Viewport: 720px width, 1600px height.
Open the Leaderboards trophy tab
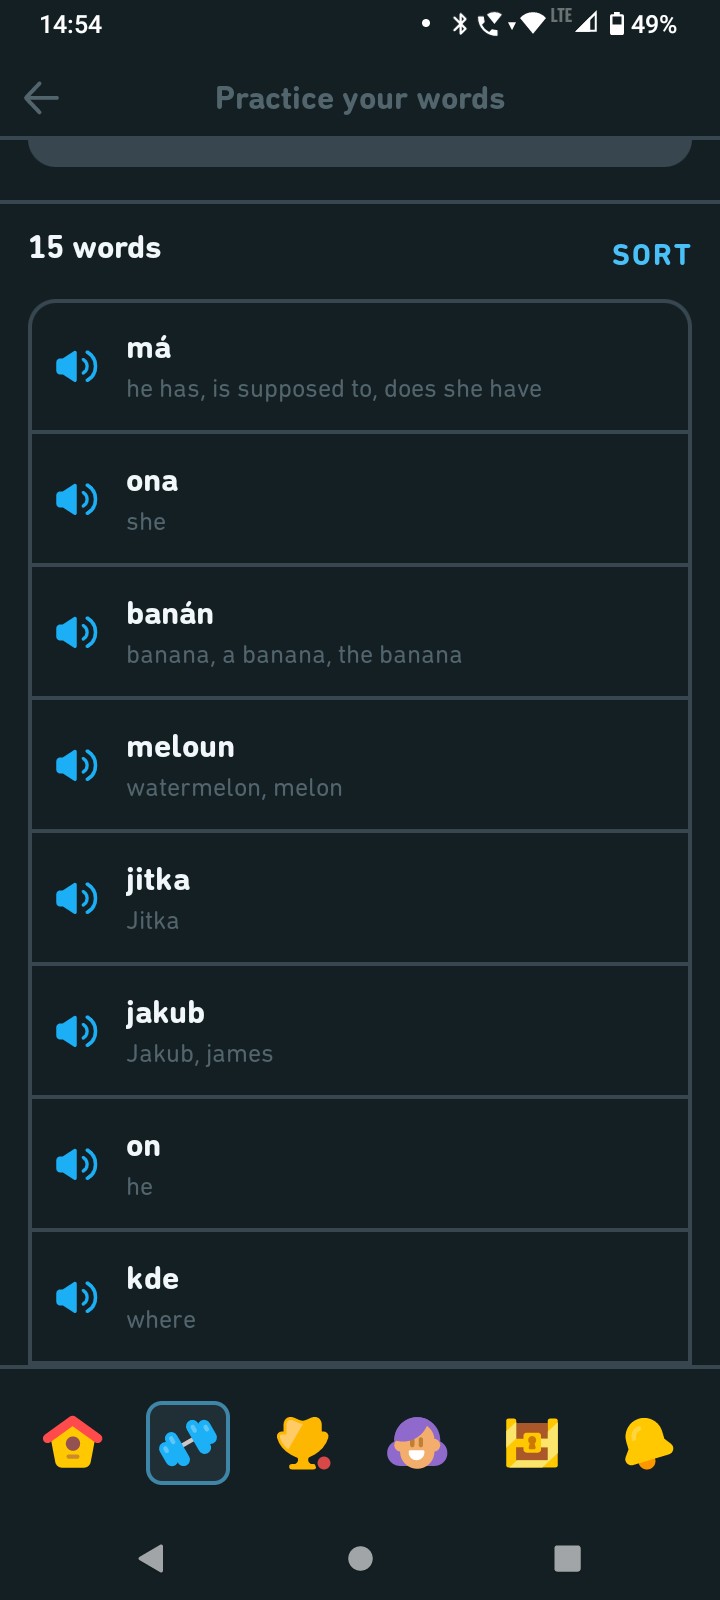pyautogui.click(x=303, y=1443)
